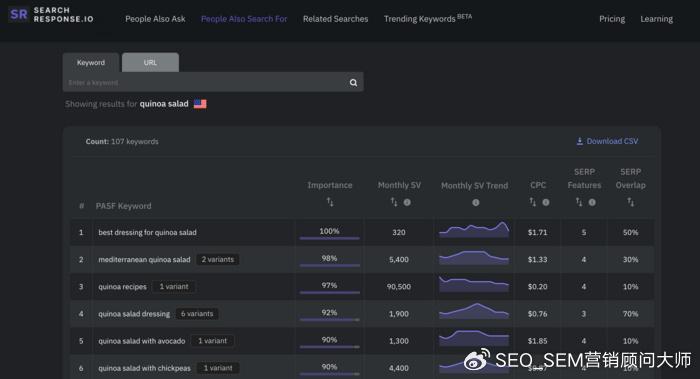Click the Download CSV arrow icon

[x=579, y=141]
